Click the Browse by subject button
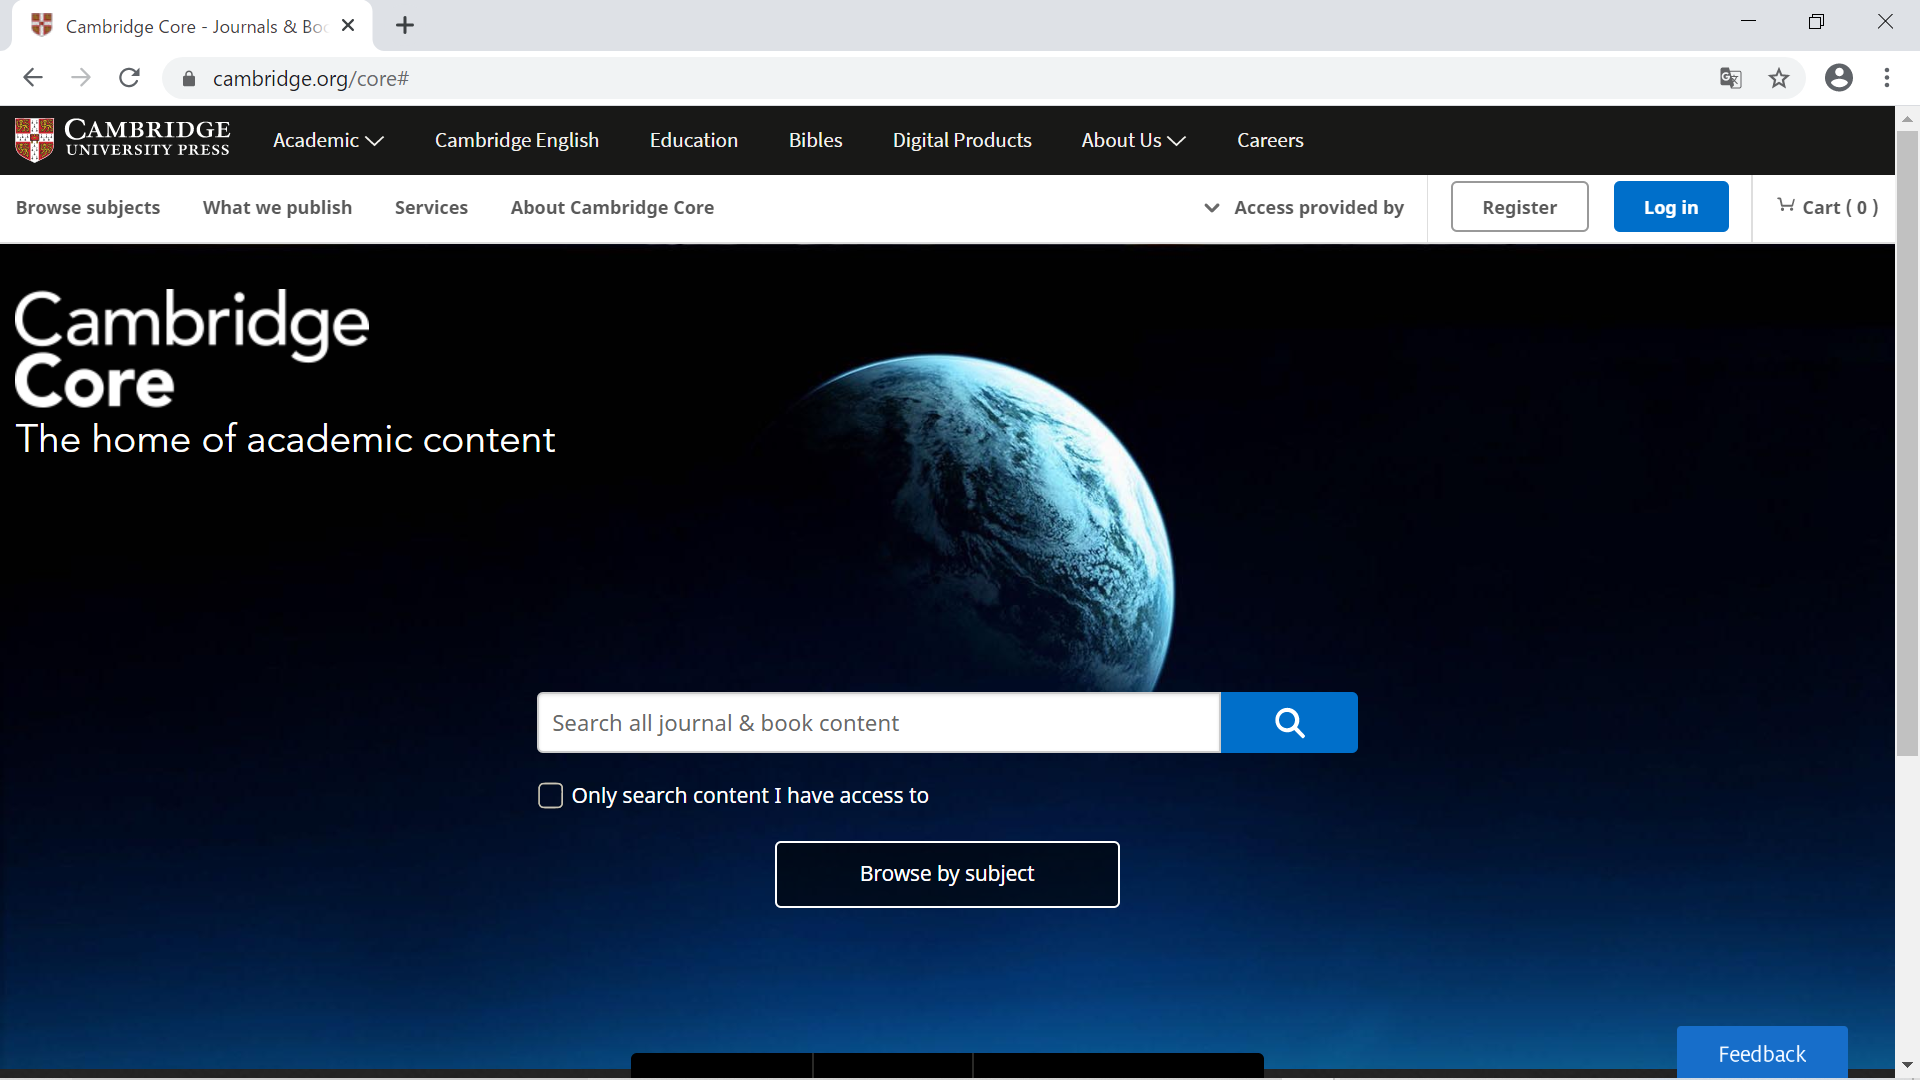Image resolution: width=1920 pixels, height=1080 pixels. pos(947,874)
